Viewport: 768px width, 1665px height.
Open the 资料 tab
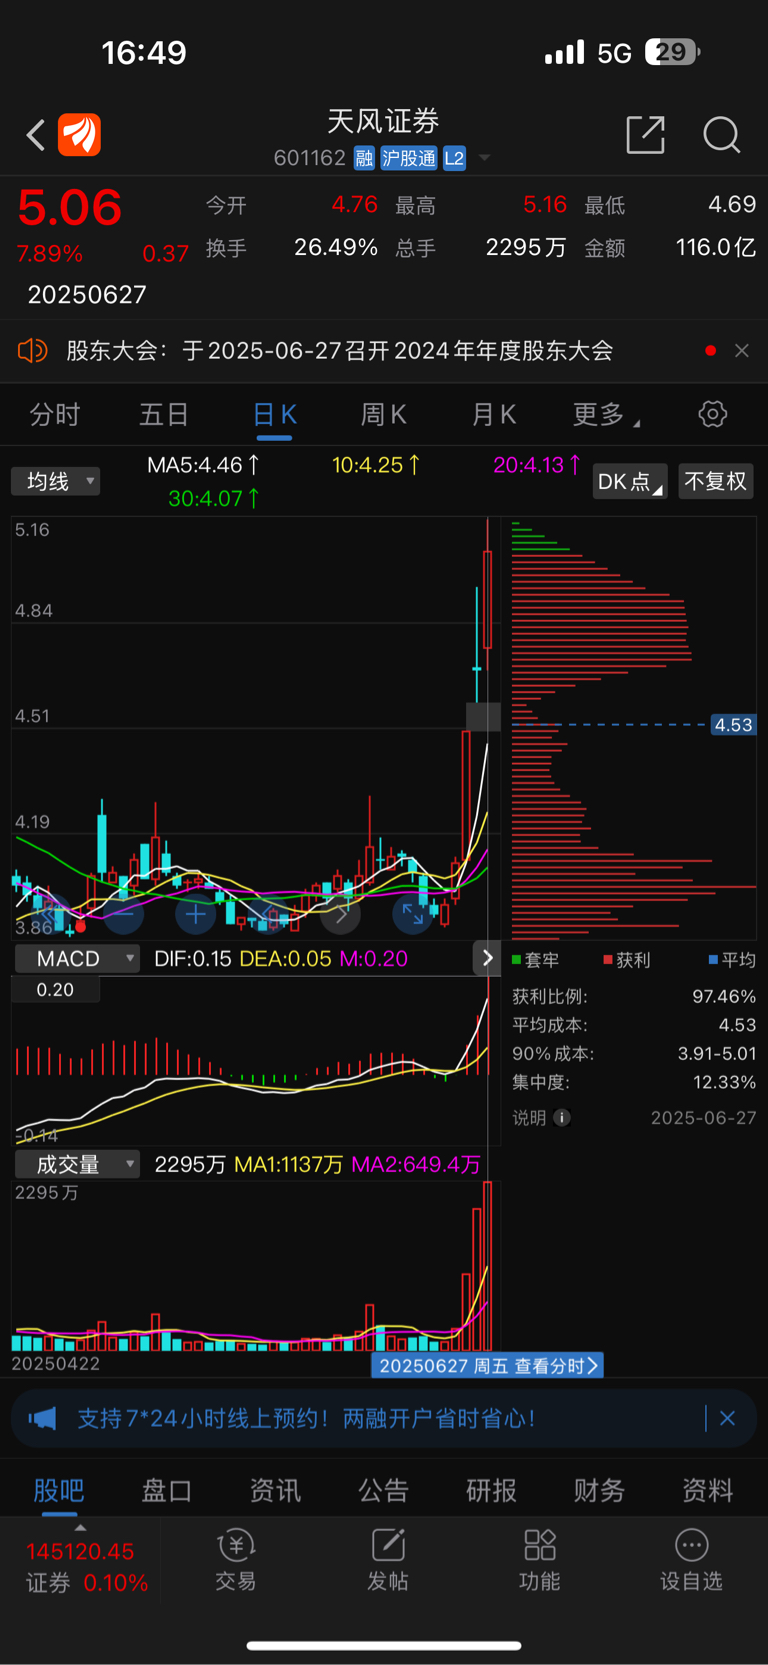point(708,1491)
